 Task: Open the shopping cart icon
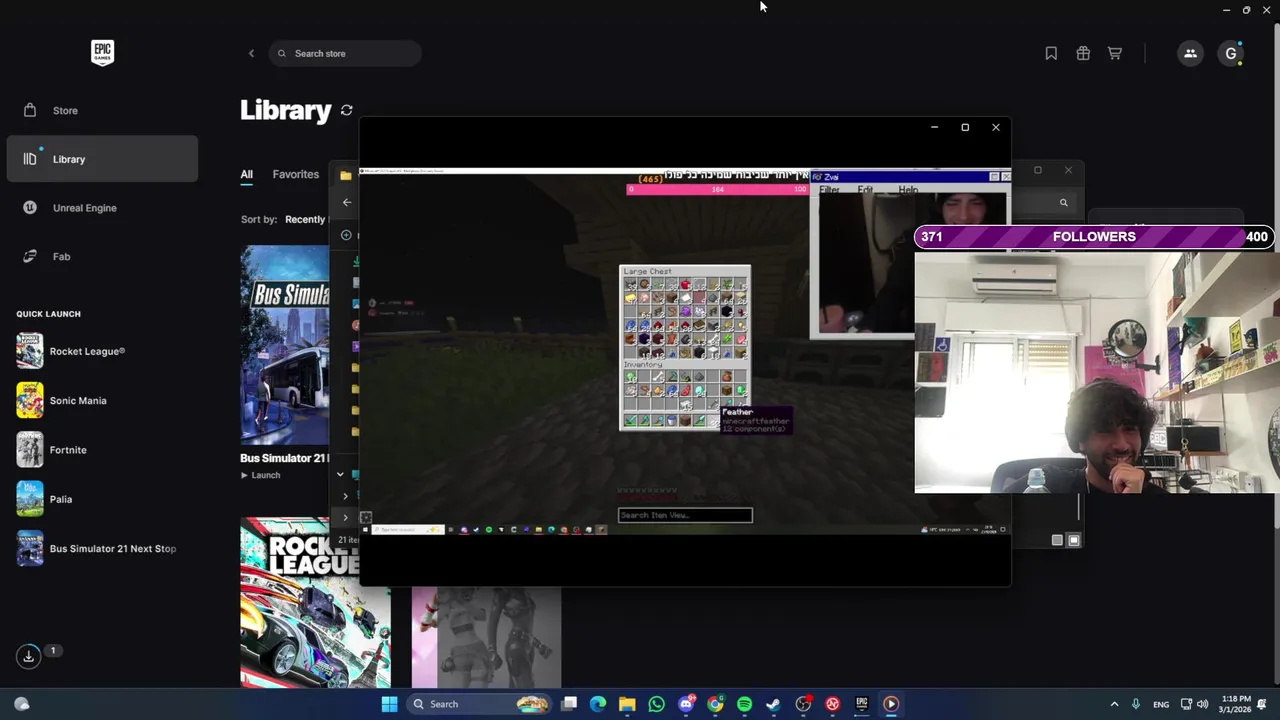tap(1115, 53)
